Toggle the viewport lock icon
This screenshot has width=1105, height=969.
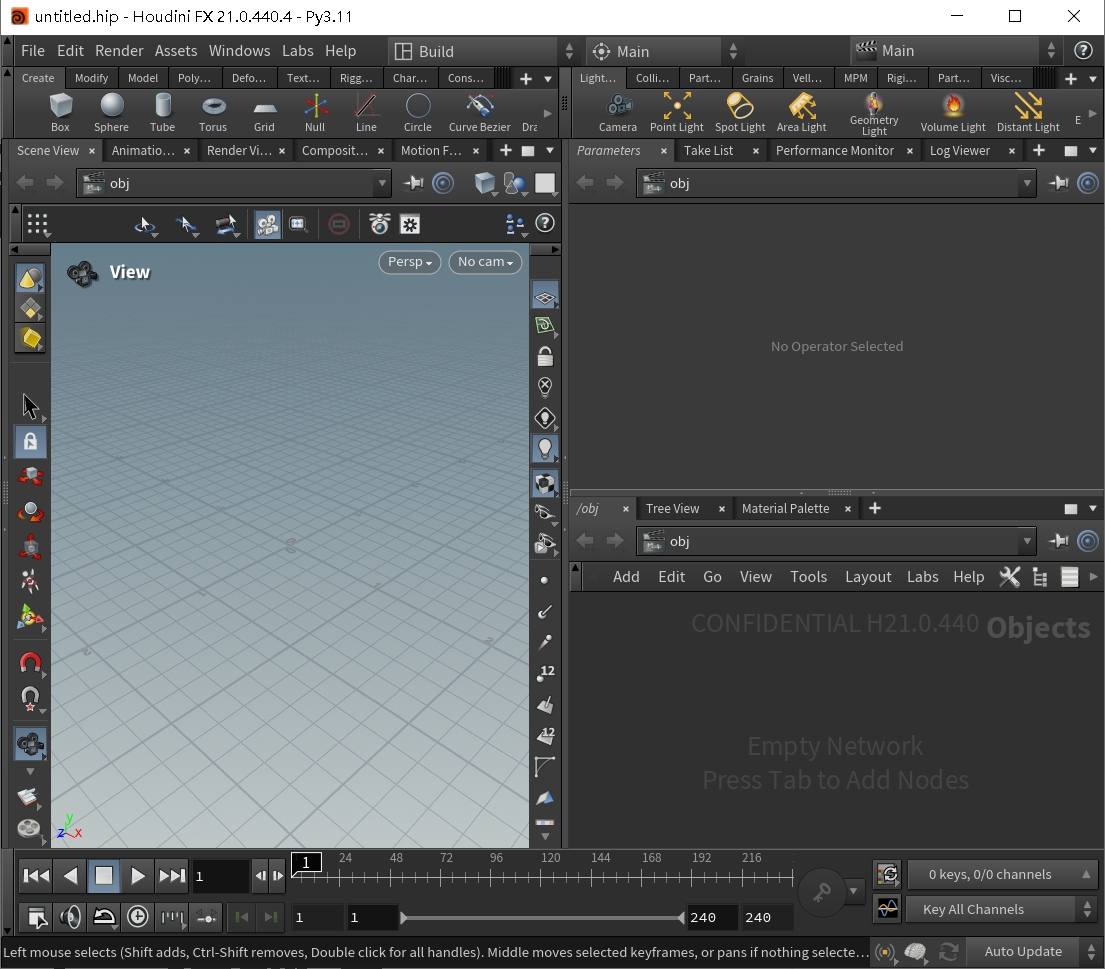[x=545, y=357]
